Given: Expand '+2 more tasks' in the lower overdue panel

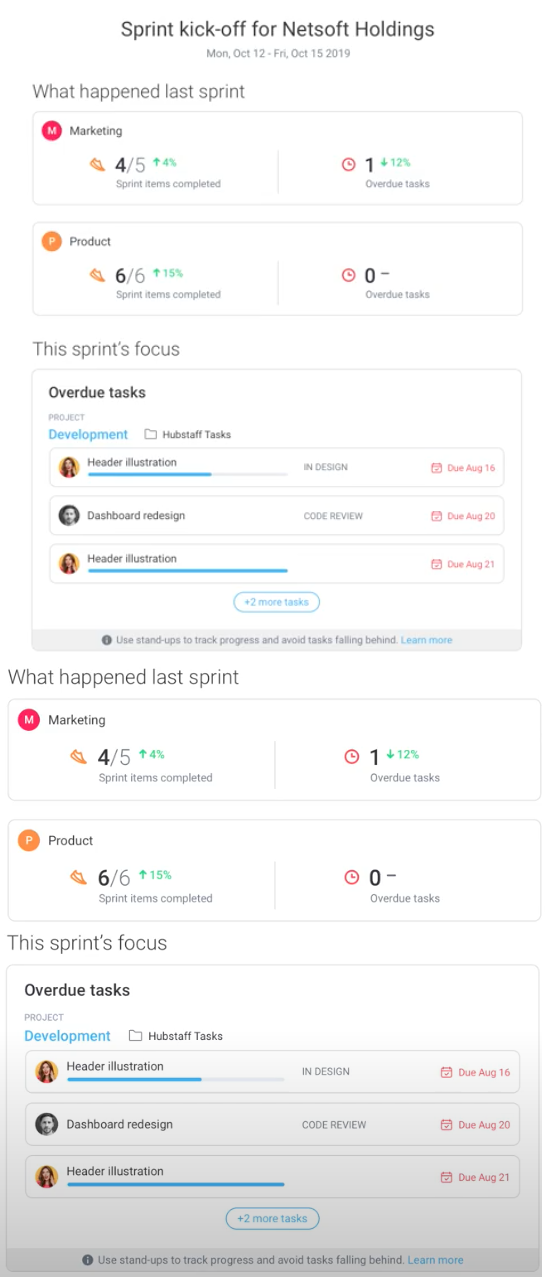Looking at the screenshot, I should click(272, 1218).
